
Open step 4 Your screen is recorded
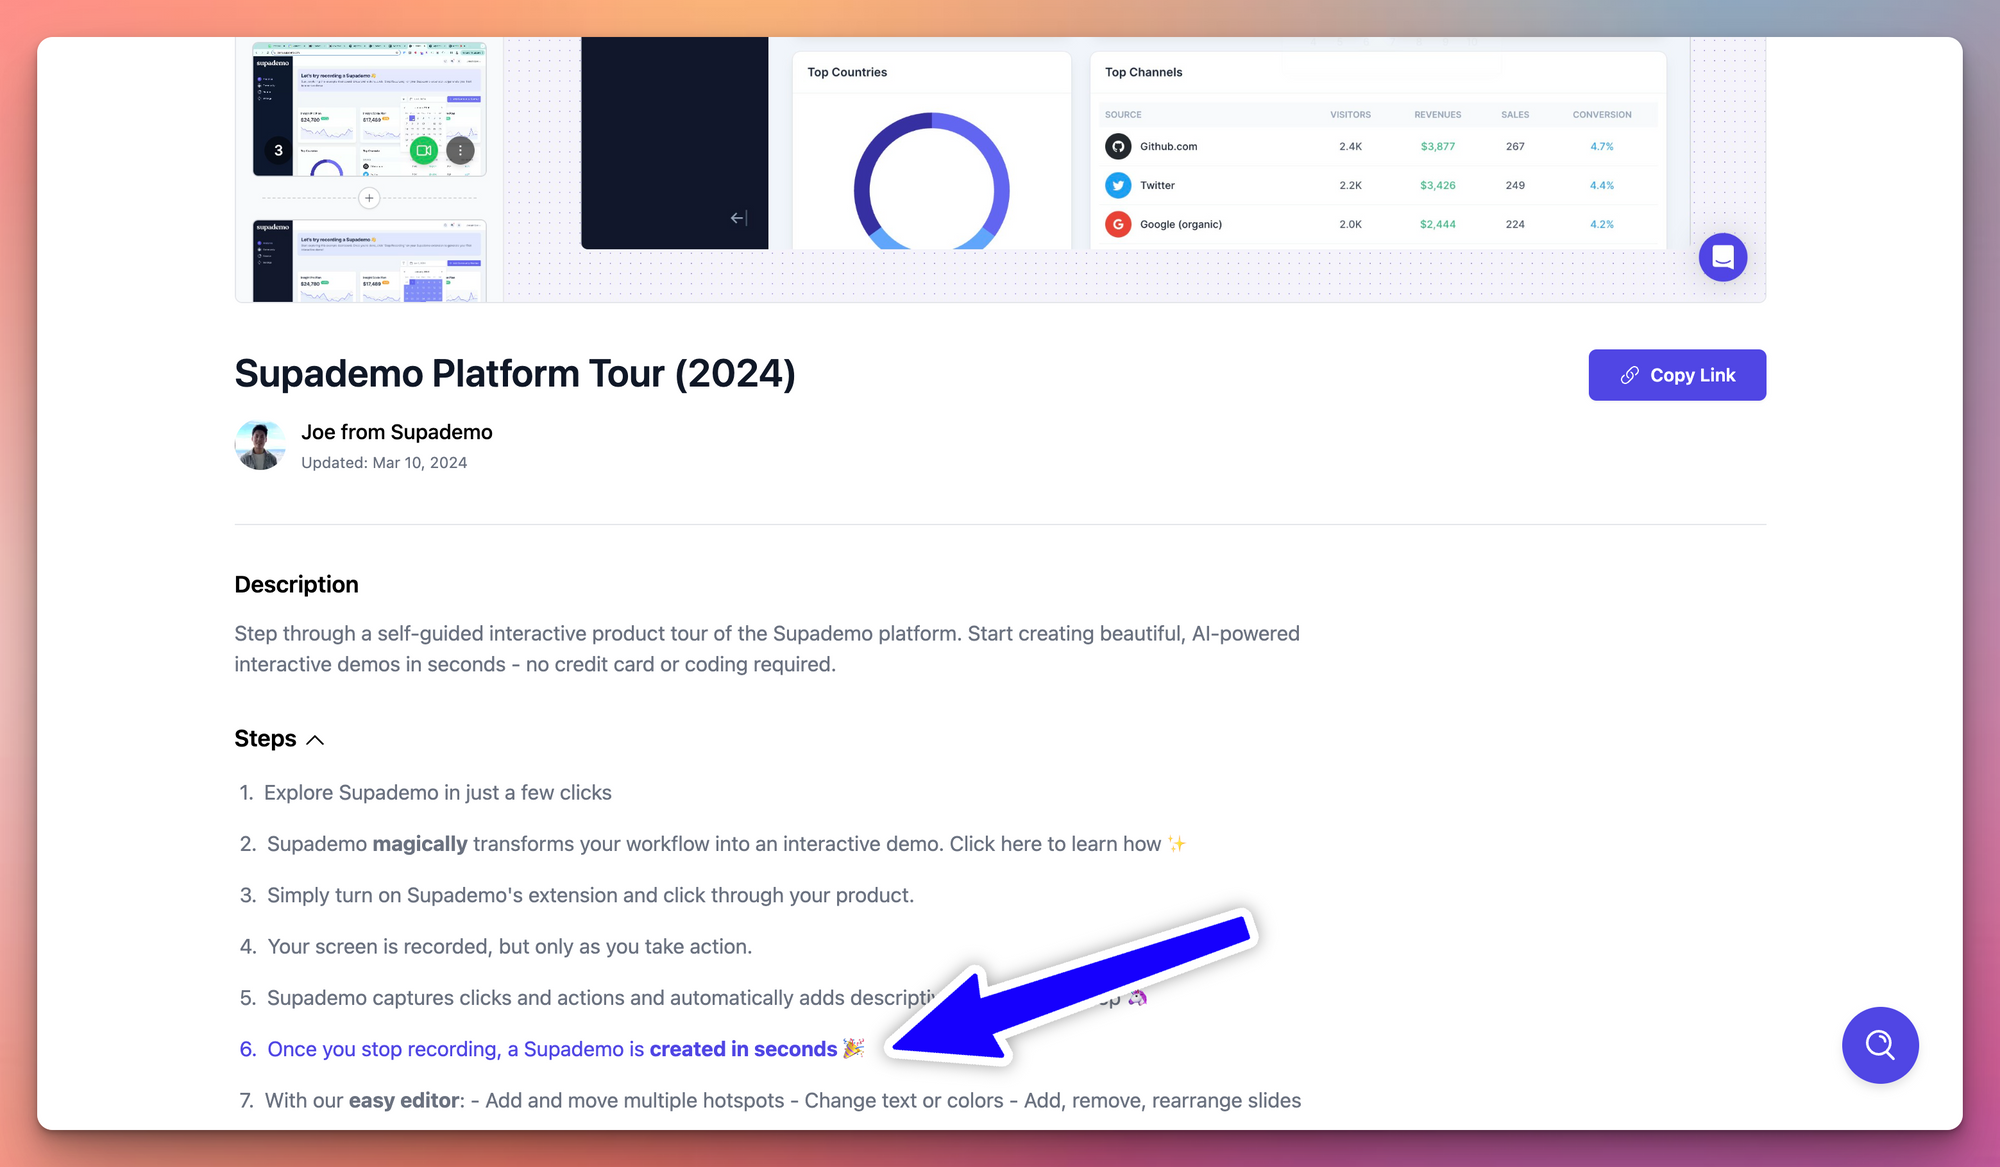496,947
